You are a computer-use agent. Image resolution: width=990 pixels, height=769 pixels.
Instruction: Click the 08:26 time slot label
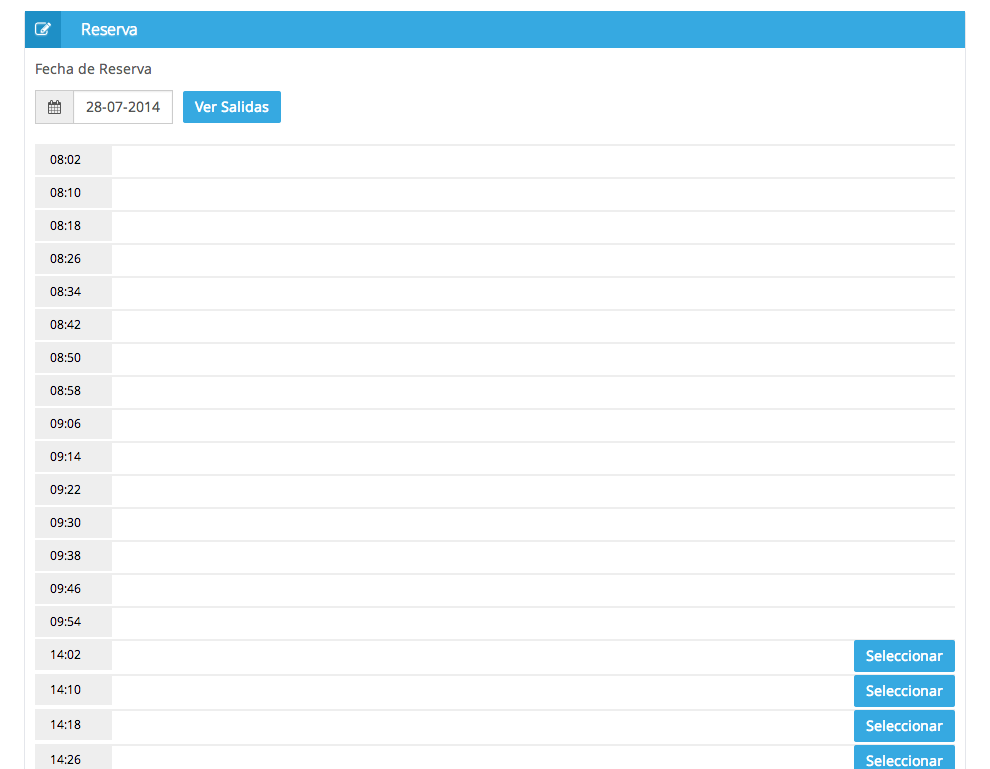[66, 259]
